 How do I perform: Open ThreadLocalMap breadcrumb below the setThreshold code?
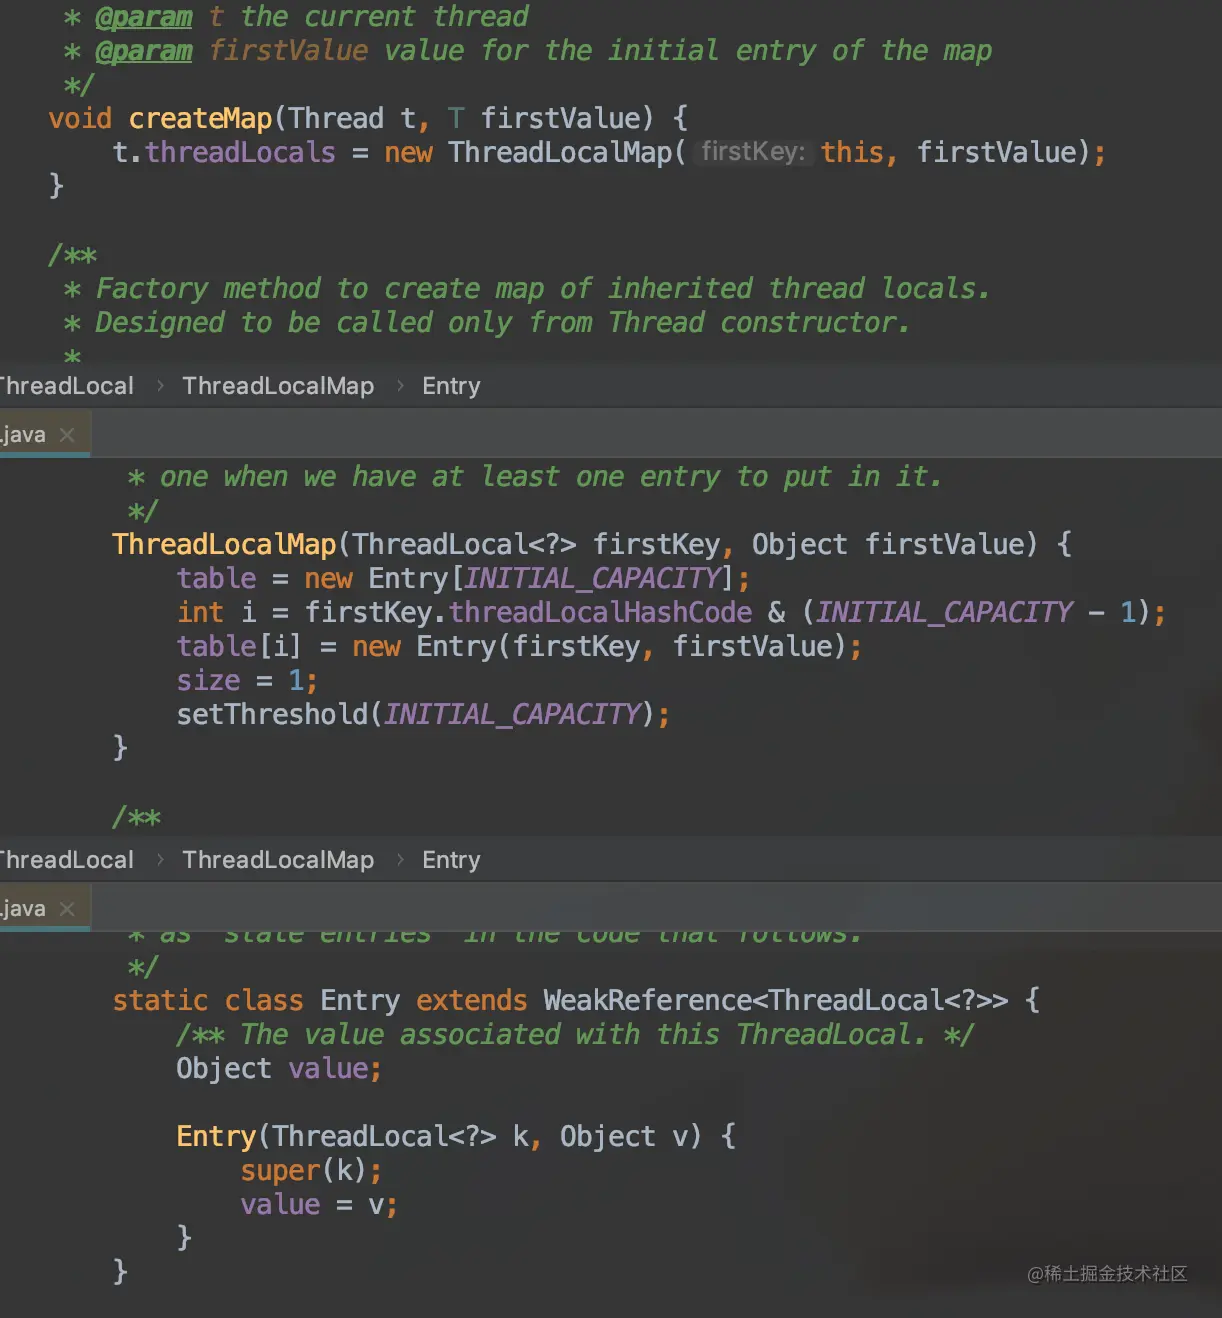tap(278, 860)
